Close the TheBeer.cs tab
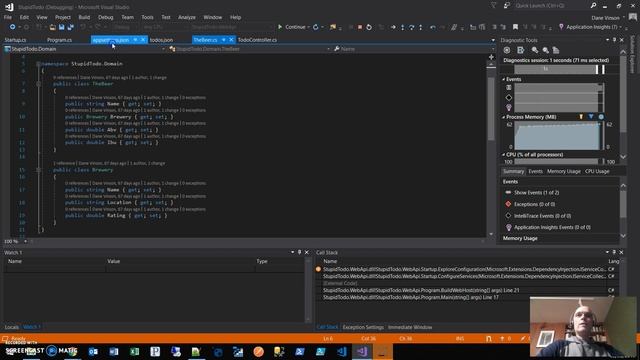This screenshot has height=360, width=640. (231, 40)
